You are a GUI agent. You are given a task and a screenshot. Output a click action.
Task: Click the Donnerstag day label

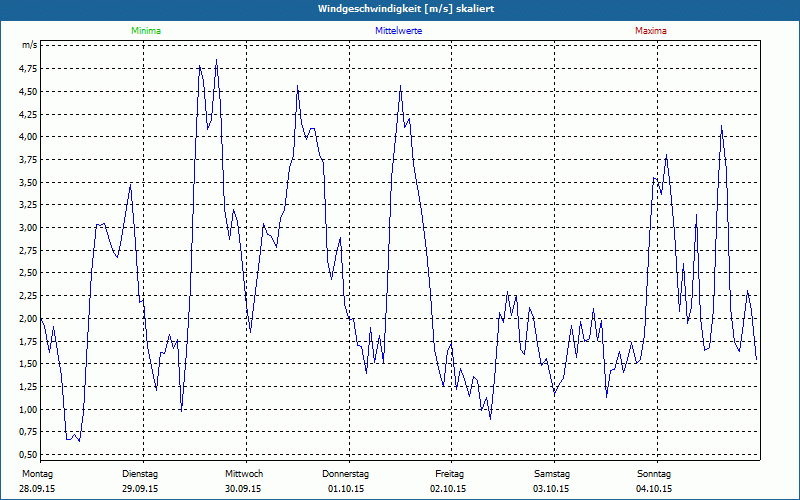[345, 474]
